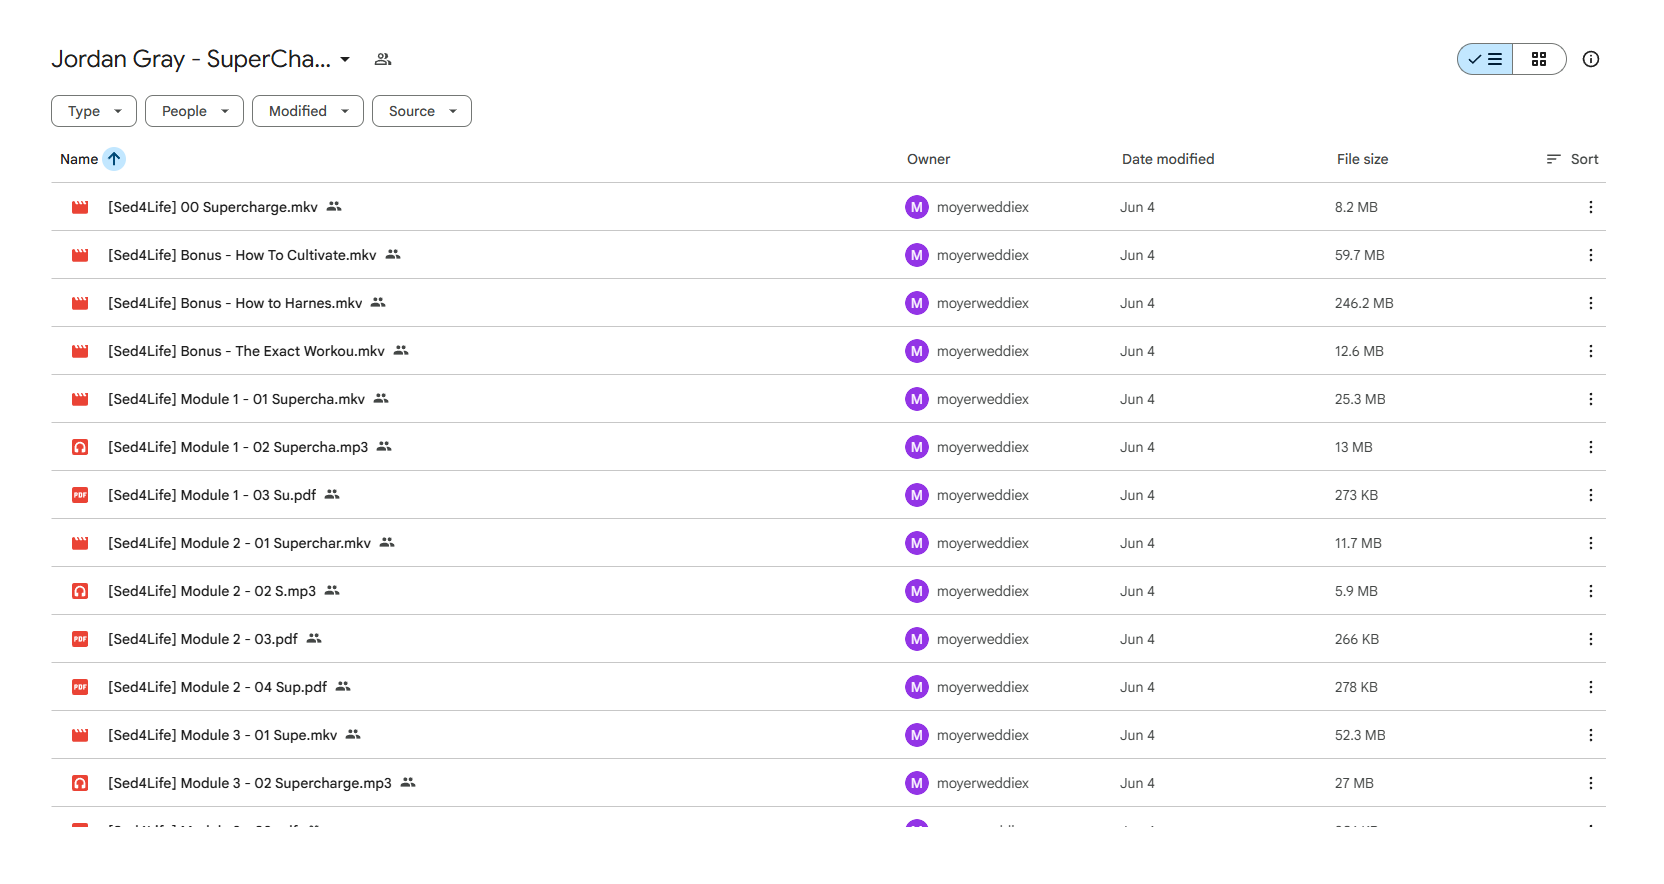Open more actions for Bonus - The Exact Workou.mkv

tap(1590, 351)
